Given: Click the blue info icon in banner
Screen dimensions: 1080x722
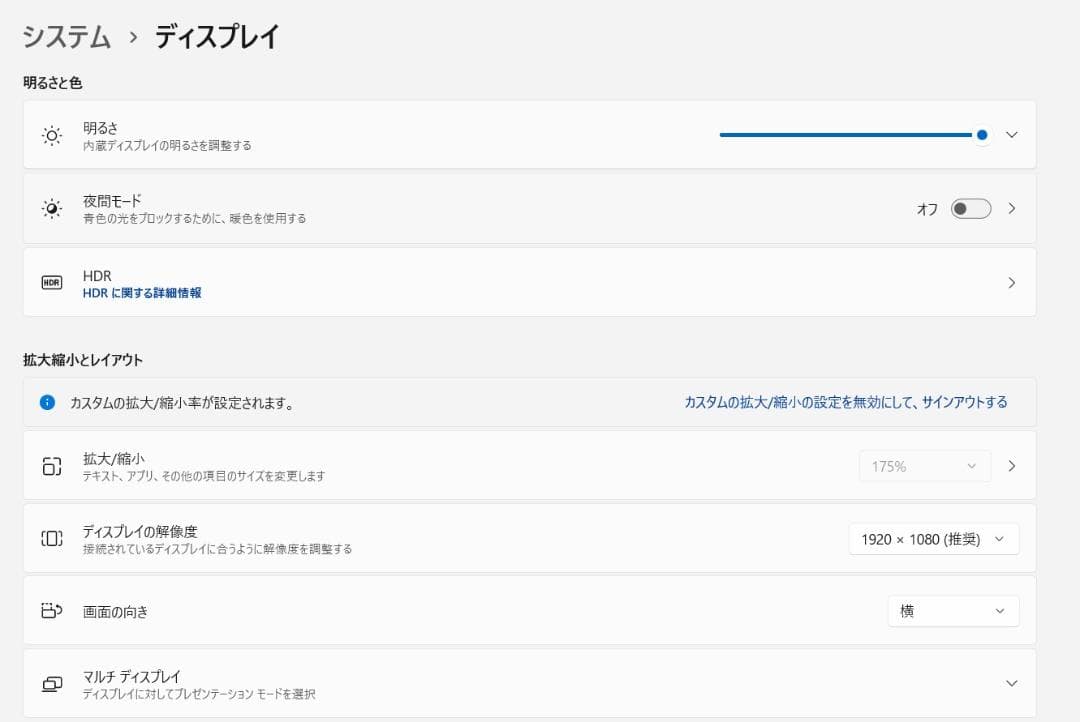Looking at the screenshot, I should (x=47, y=402).
